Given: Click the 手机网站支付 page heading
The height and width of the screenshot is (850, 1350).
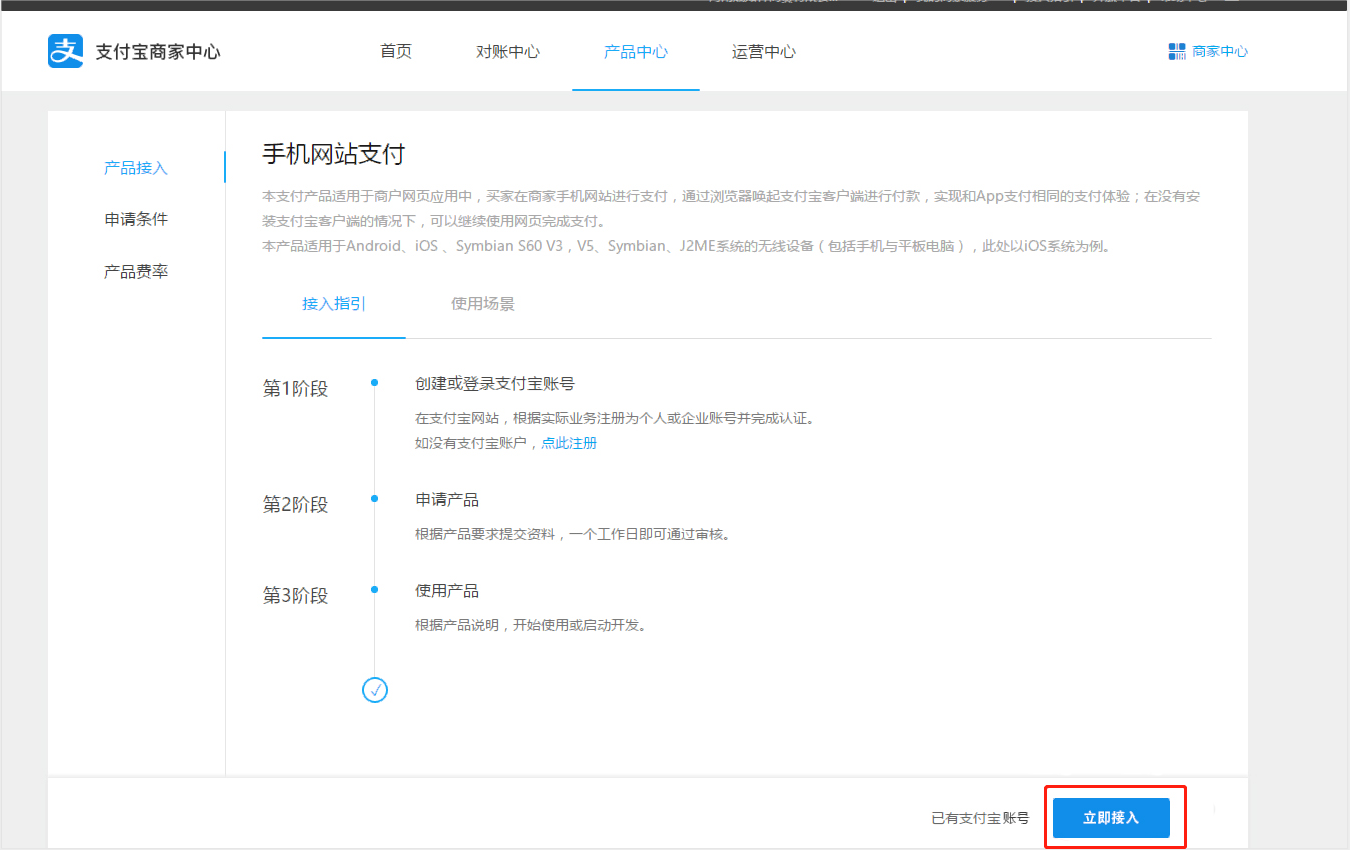Looking at the screenshot, I should [333, 154].
